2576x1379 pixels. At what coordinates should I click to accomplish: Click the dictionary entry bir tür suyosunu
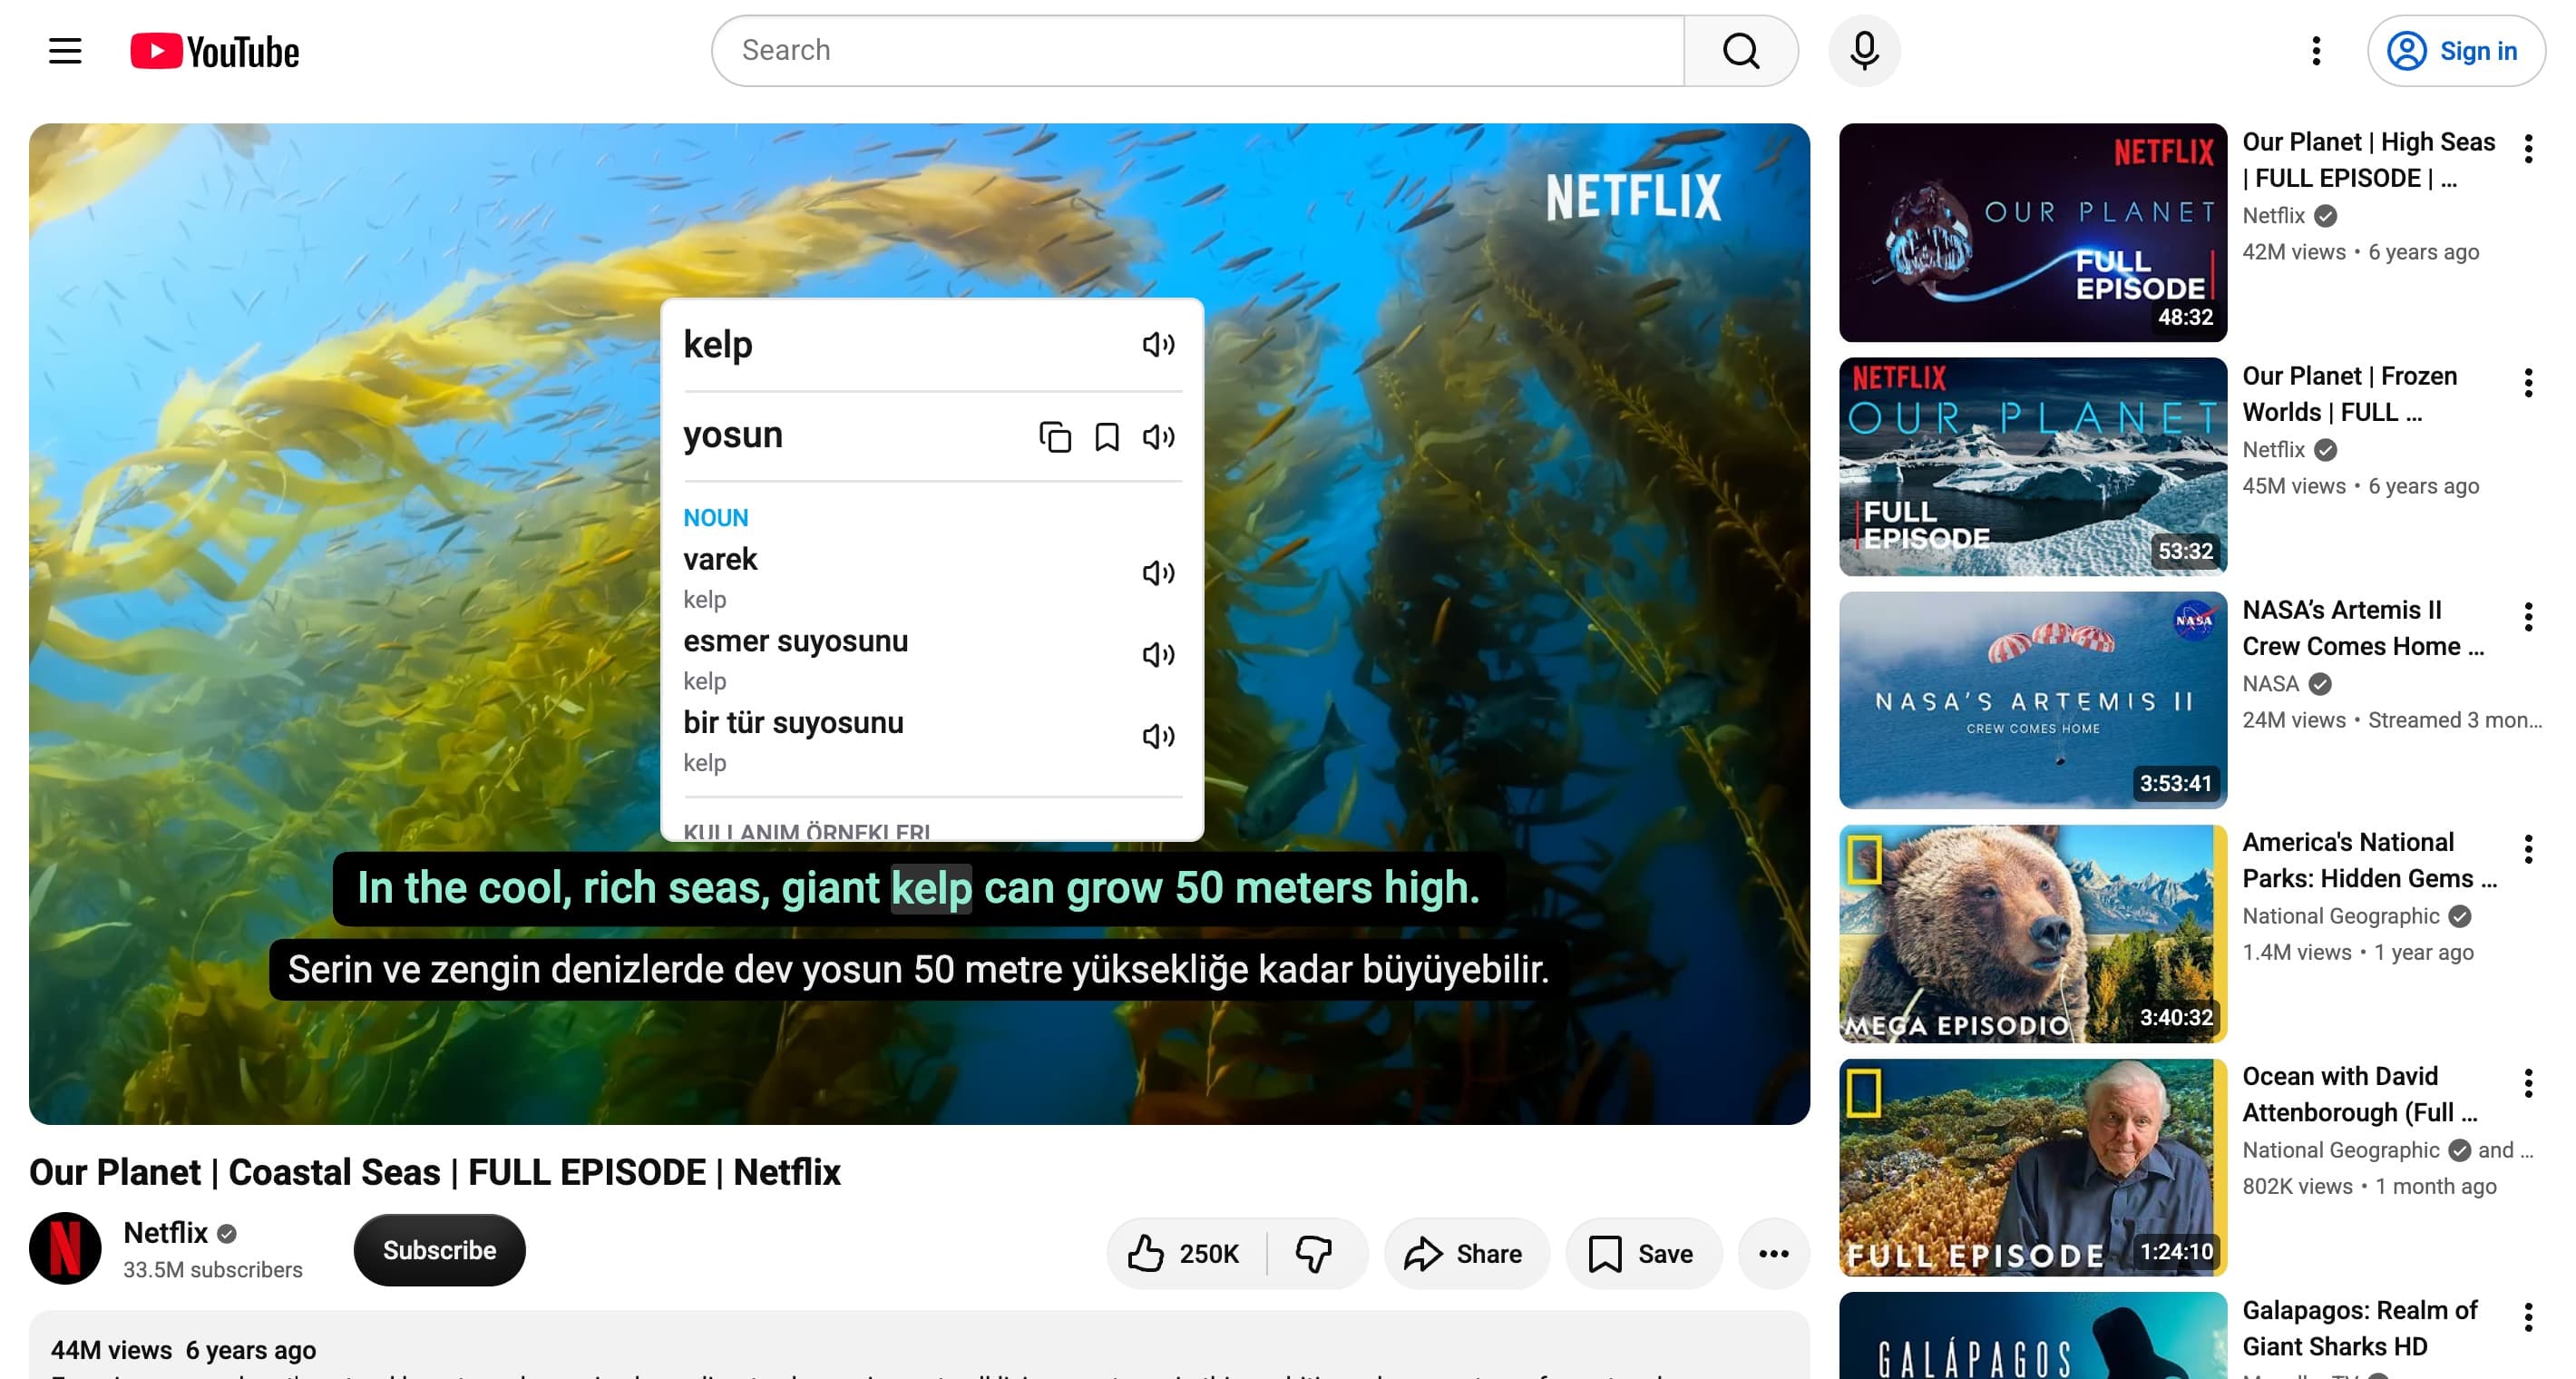793,724
